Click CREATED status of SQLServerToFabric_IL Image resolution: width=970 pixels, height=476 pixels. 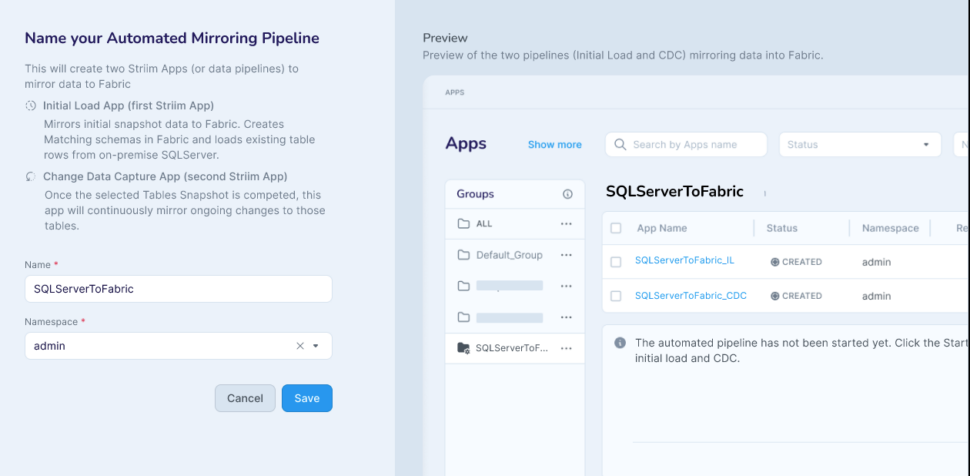point(796,262)
